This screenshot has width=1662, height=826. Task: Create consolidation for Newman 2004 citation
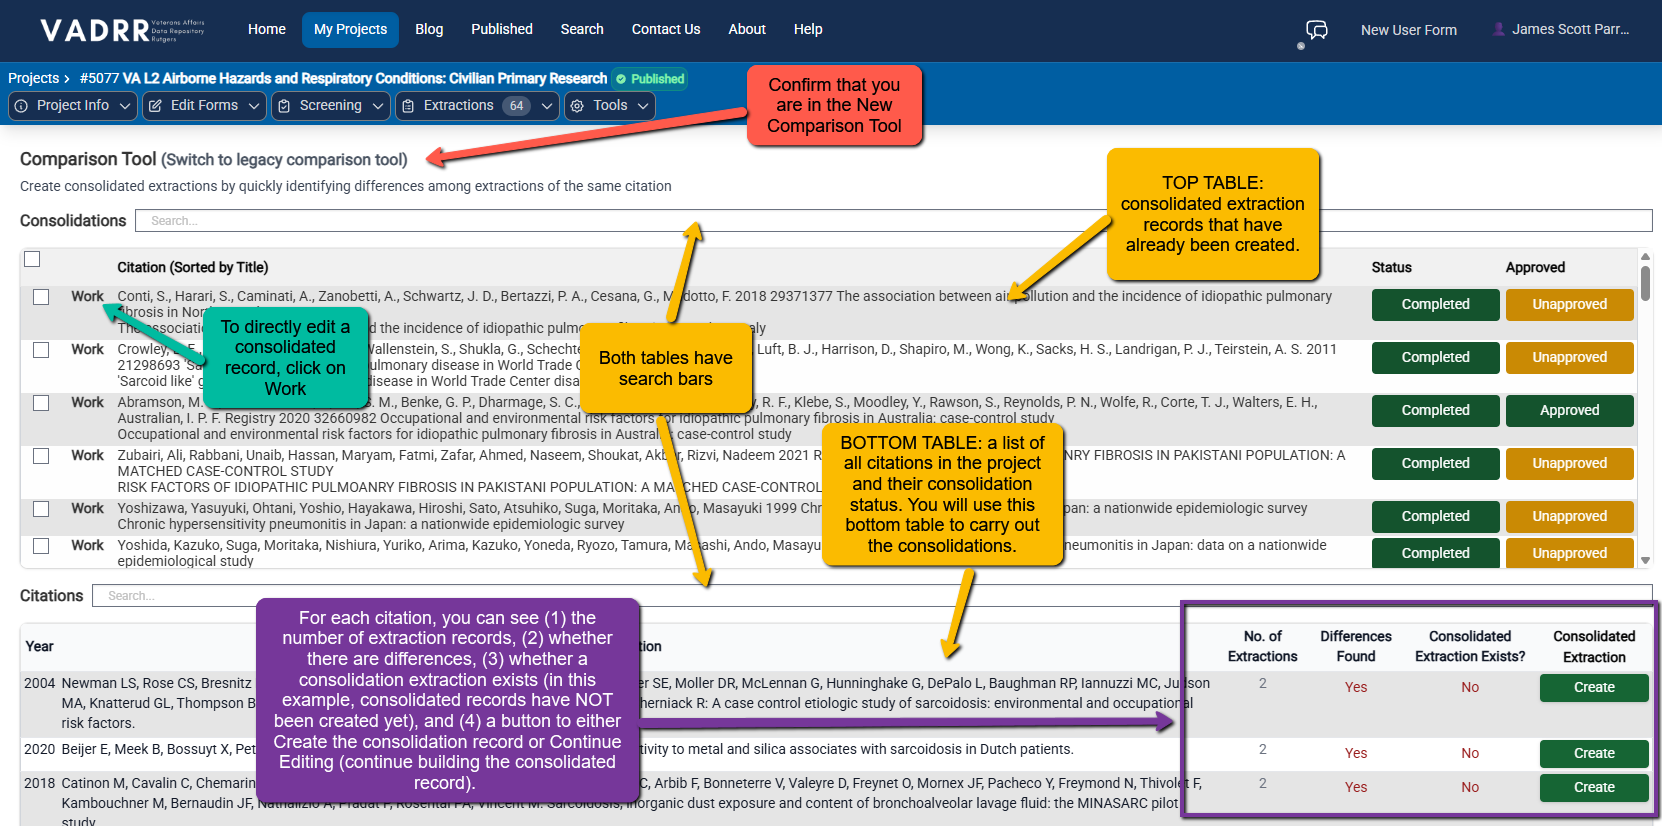click(1594, 688)
